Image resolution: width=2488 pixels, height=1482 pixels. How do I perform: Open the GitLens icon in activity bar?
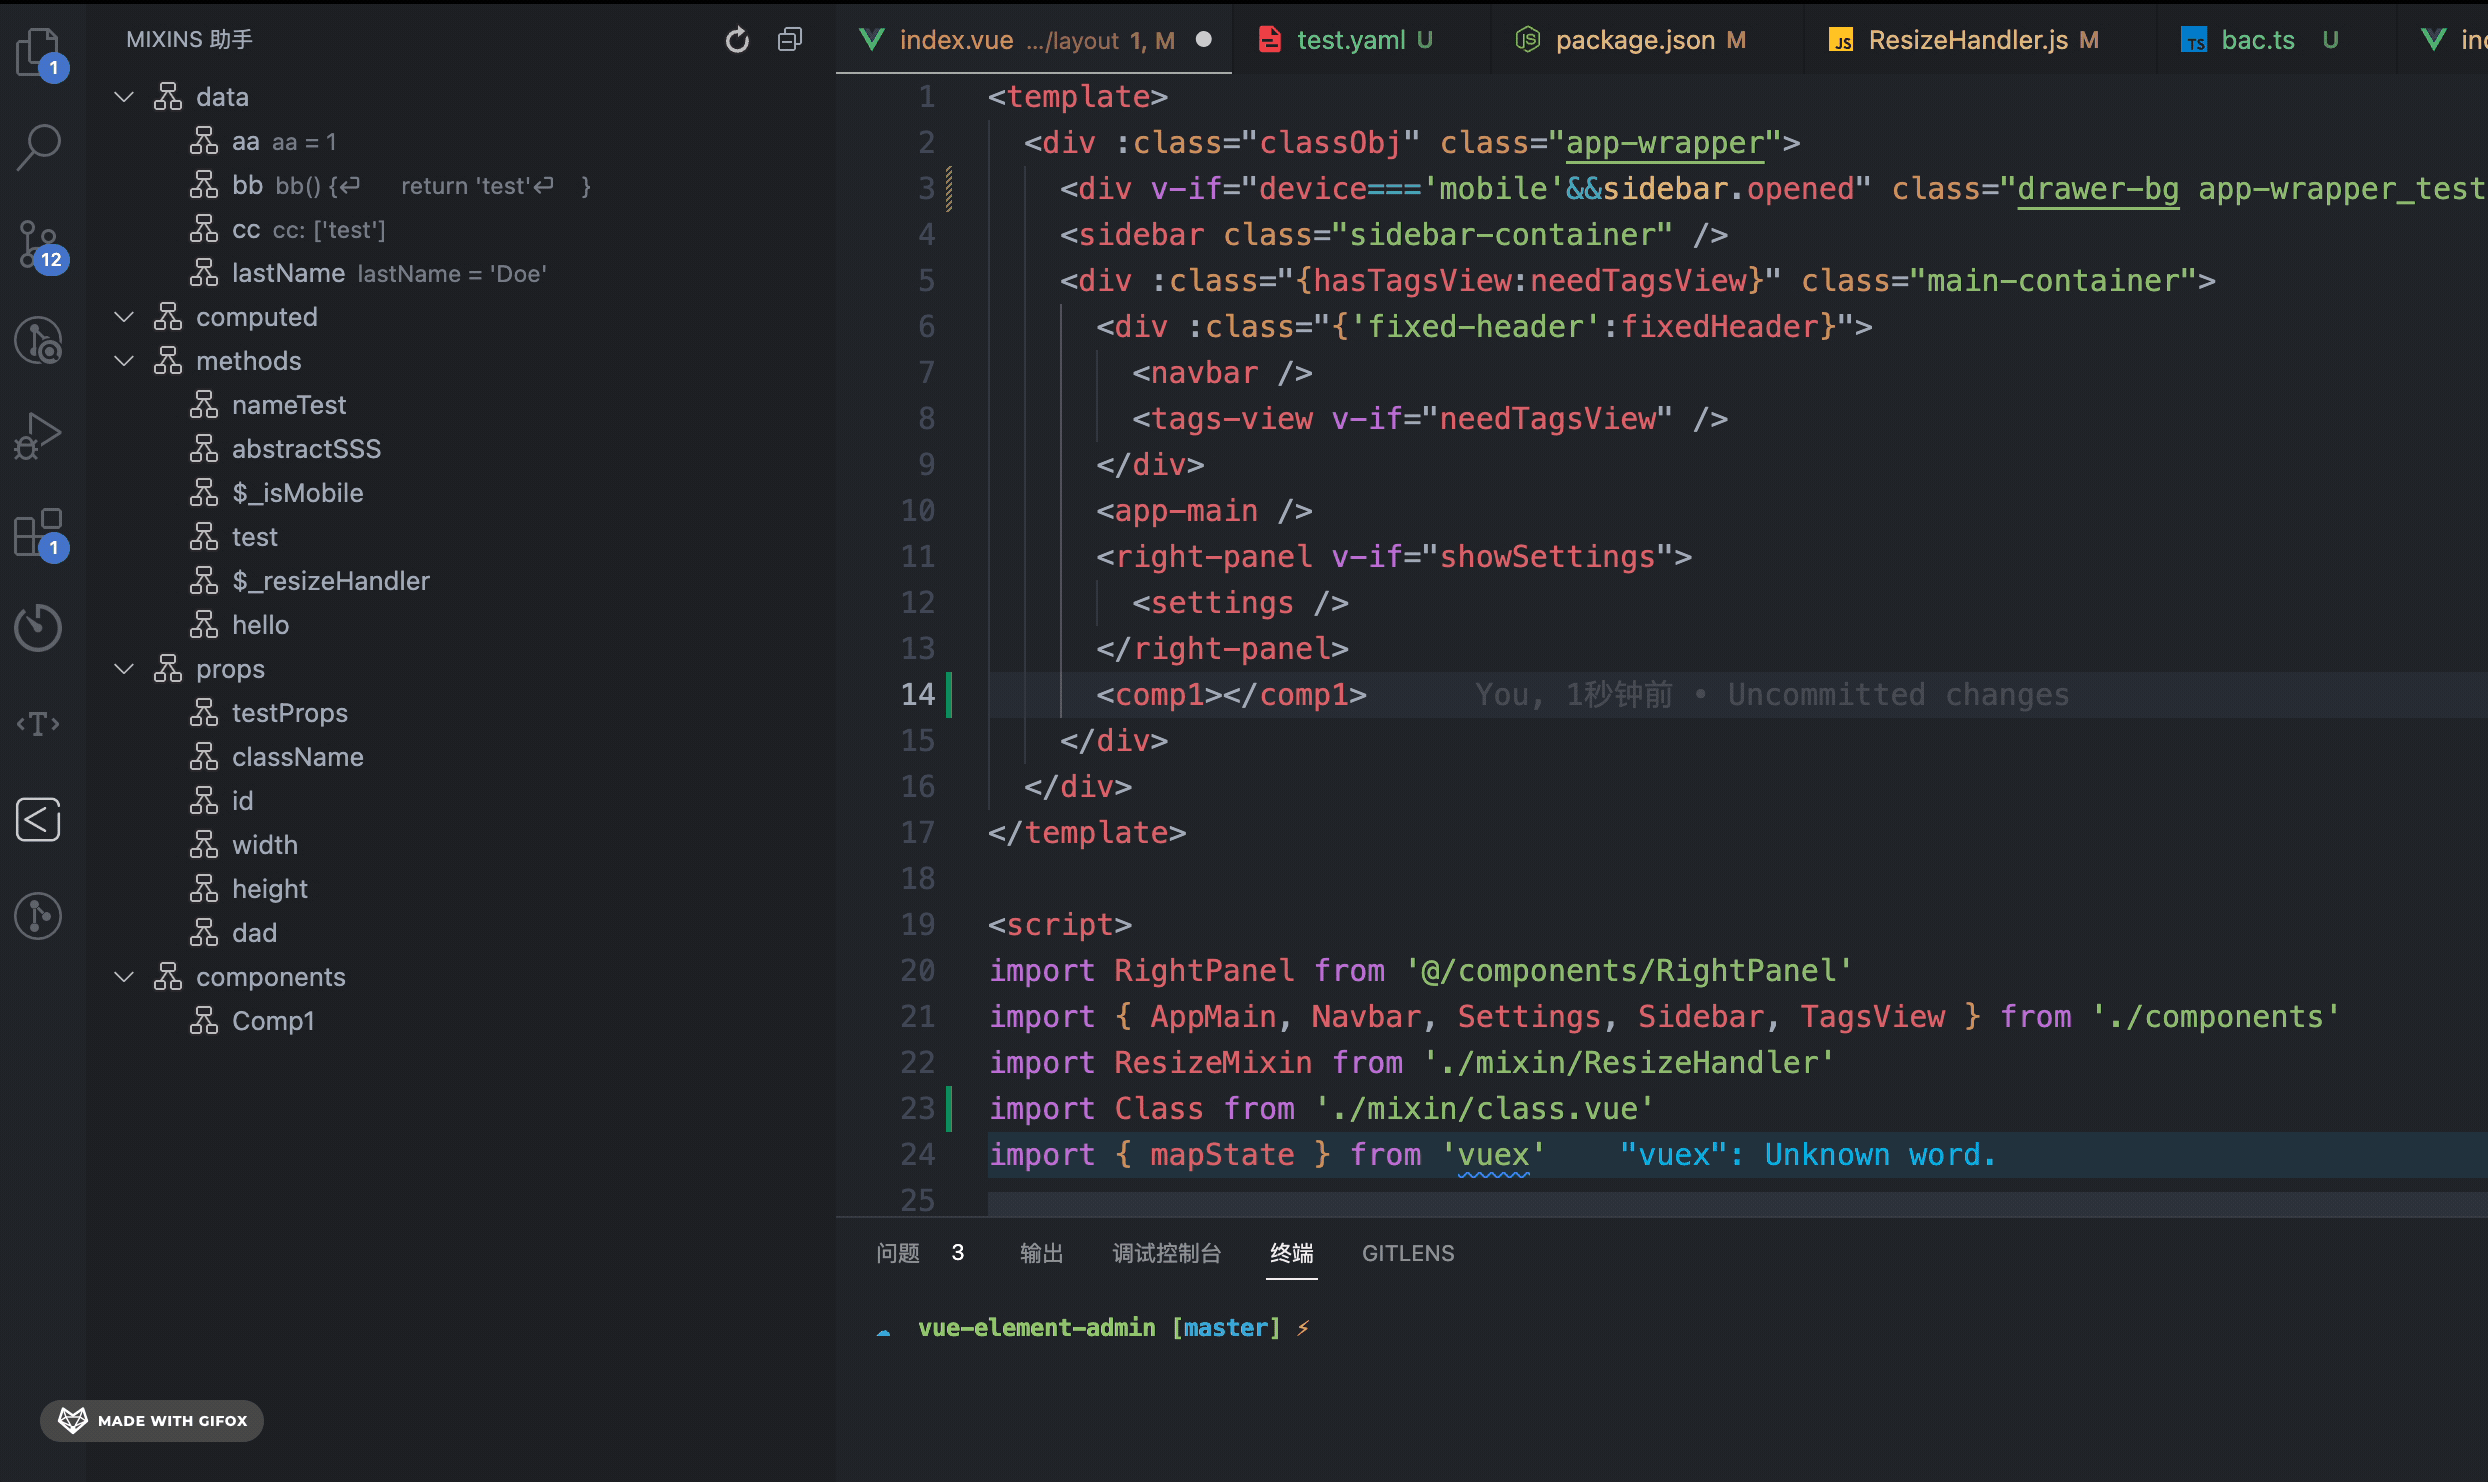click(38, 916)
